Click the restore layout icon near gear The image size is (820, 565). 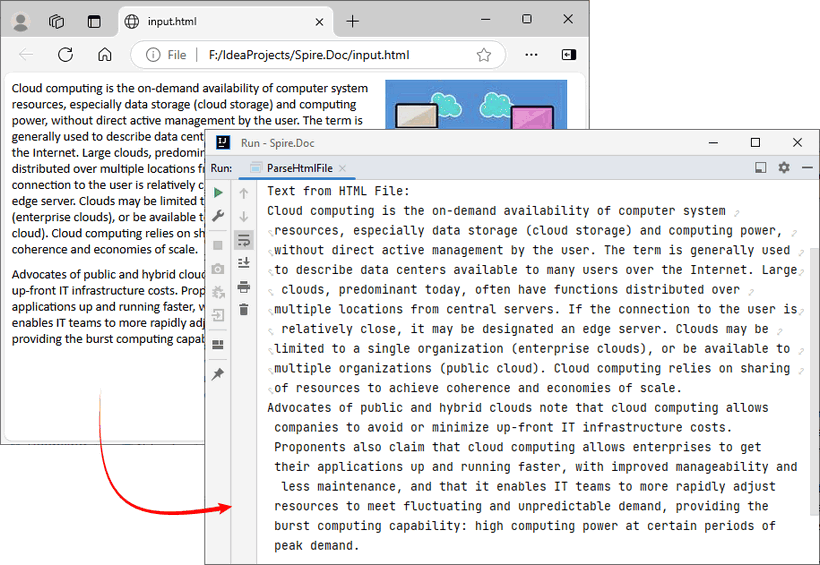[761, 167]
